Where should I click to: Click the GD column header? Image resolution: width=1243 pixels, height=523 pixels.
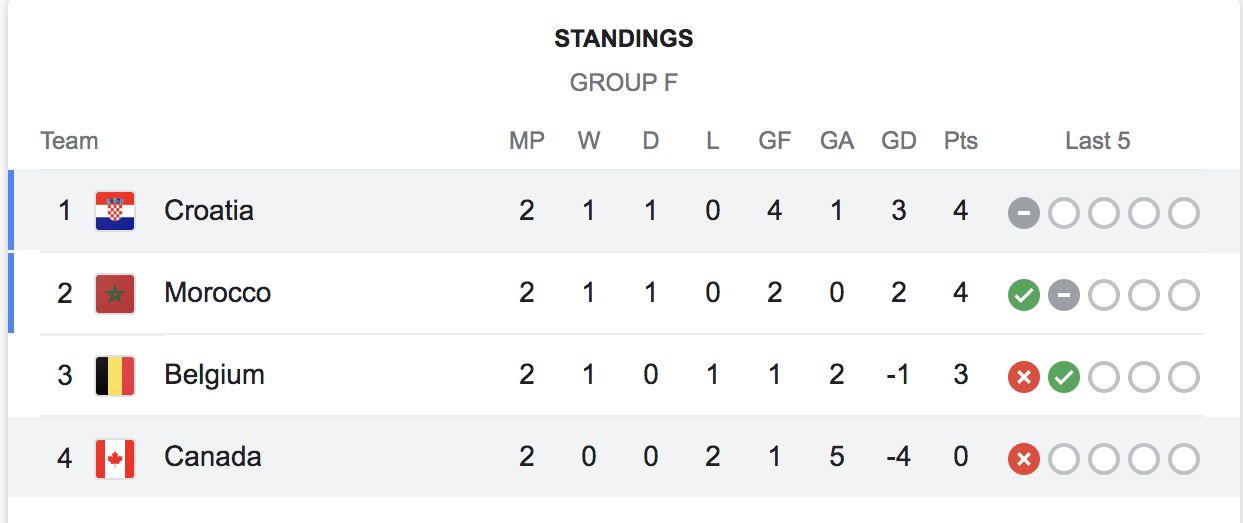click(899, 141)
